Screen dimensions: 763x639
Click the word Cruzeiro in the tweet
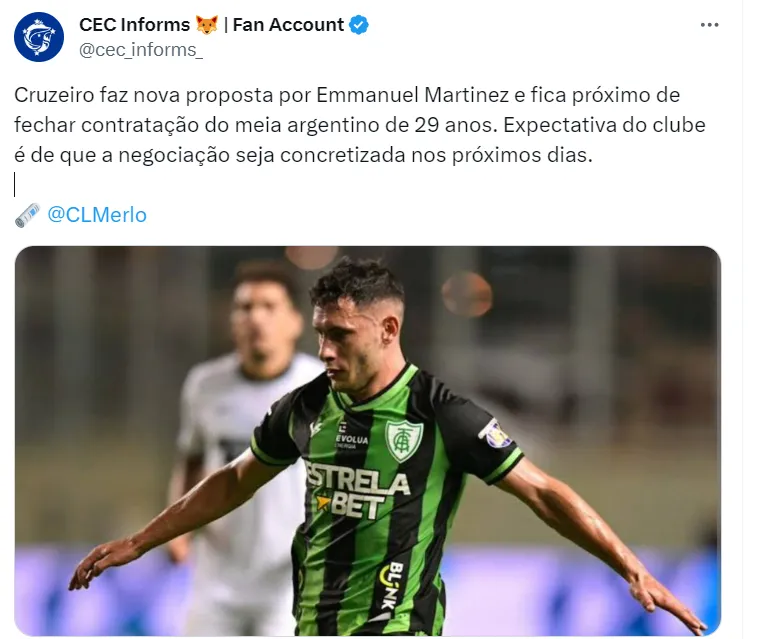point(54,95)
